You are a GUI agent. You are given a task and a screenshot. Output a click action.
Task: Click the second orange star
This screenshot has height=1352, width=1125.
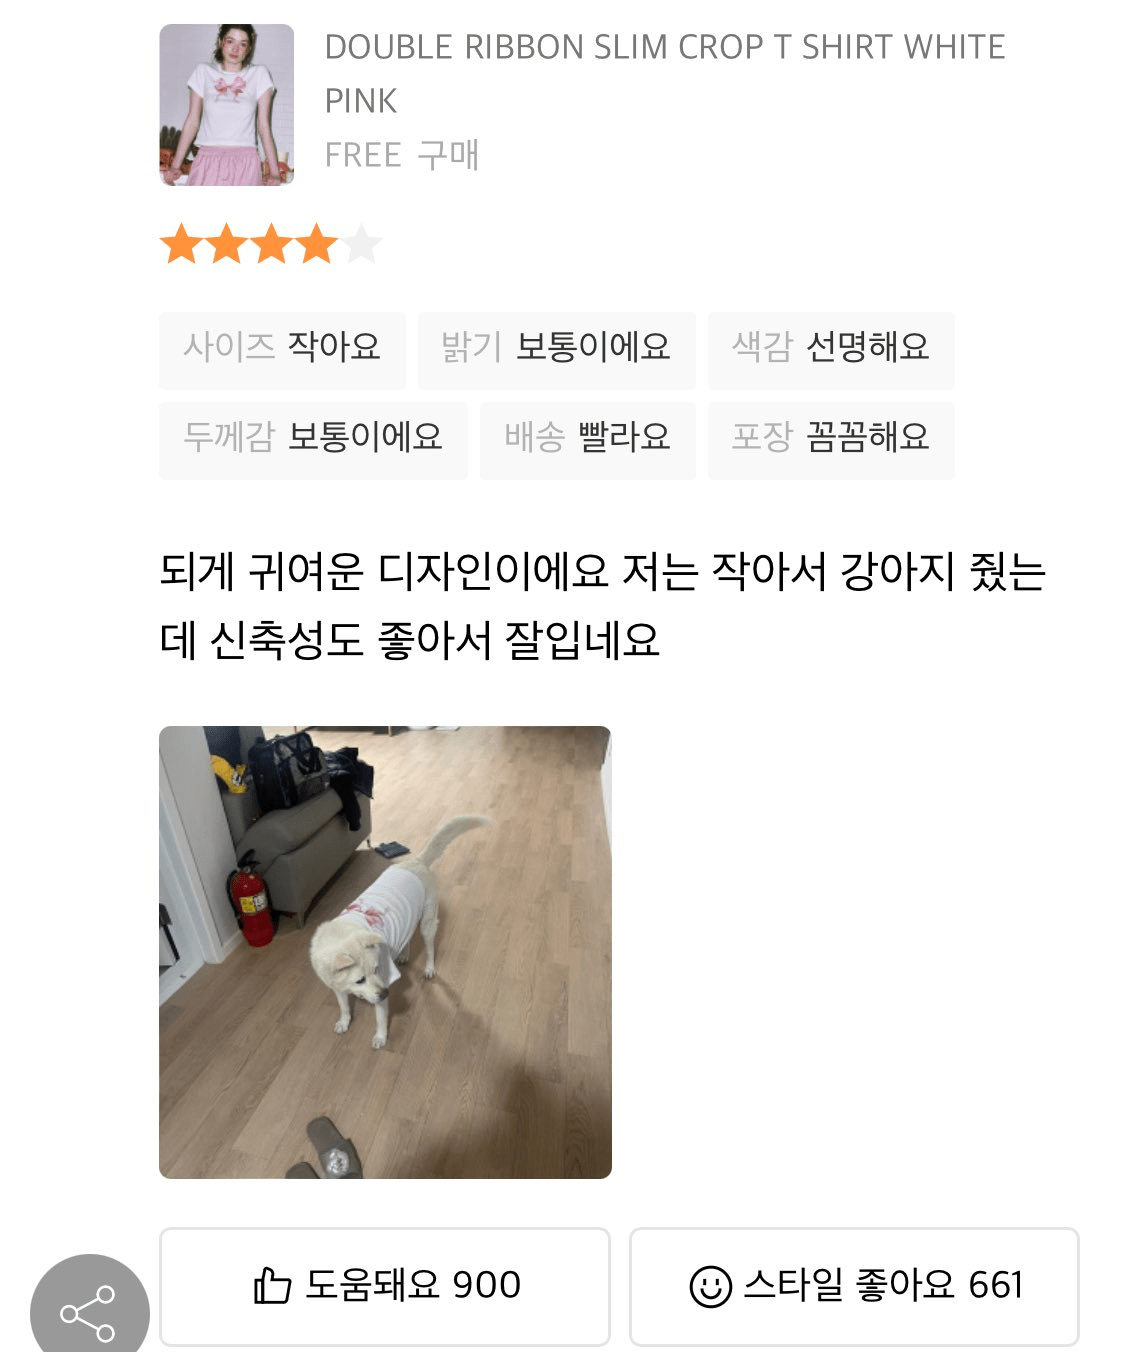[x=226, y=244]
